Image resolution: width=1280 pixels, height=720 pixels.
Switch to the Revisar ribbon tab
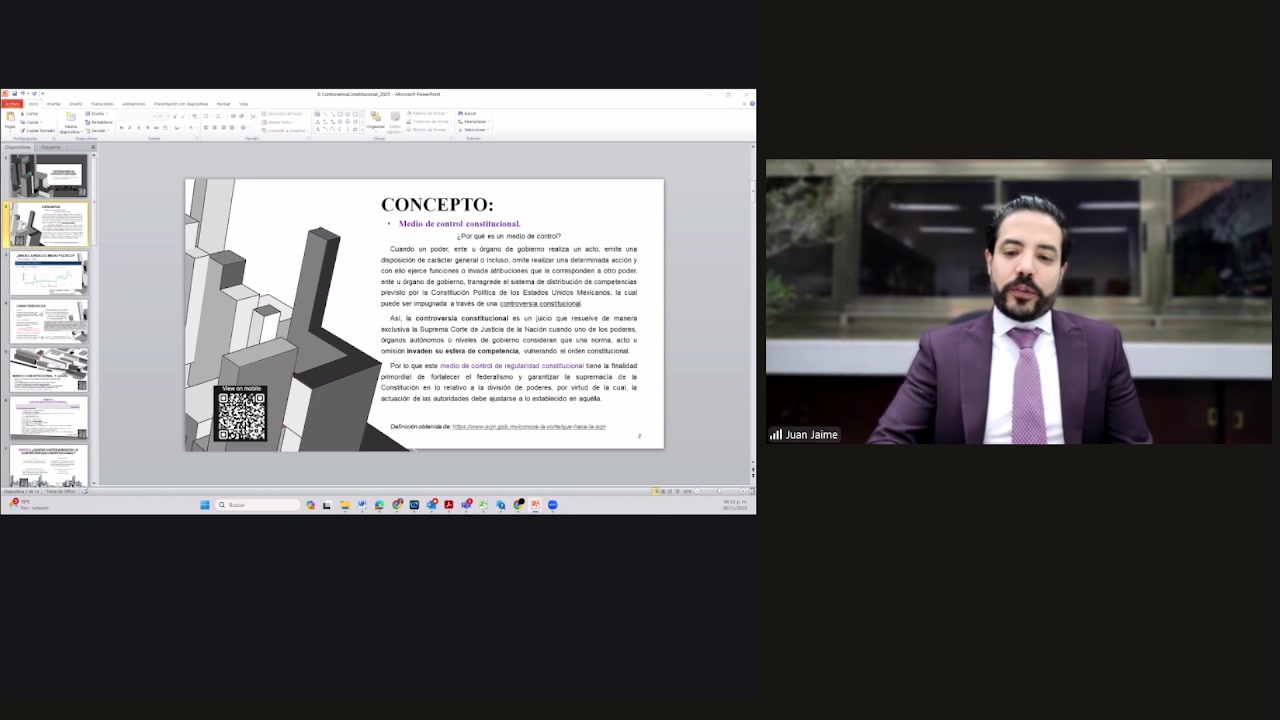223,104
